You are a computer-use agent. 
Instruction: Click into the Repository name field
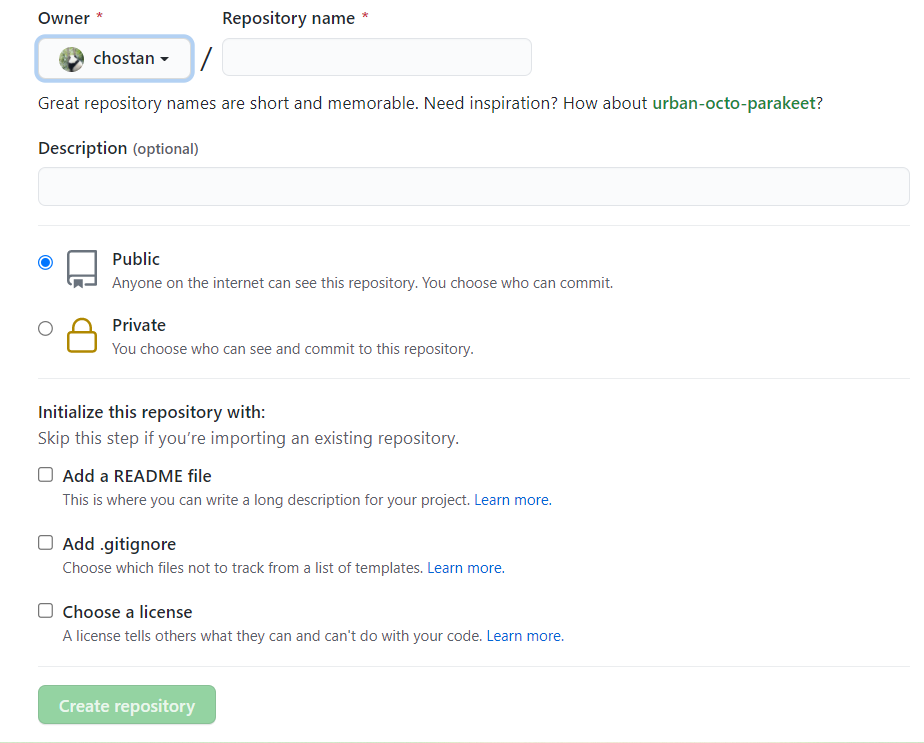click(376, 57)
